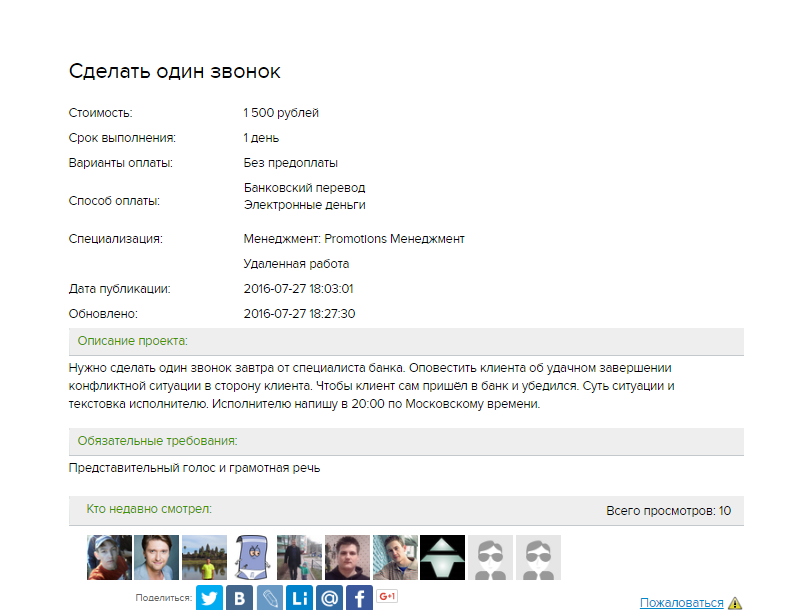Image resolution: width=788 pixels, height=610 pixels.
Task: Click the Менеджмент: Promotions Менеджмент specialization
Action: click(x=354, y=239)
